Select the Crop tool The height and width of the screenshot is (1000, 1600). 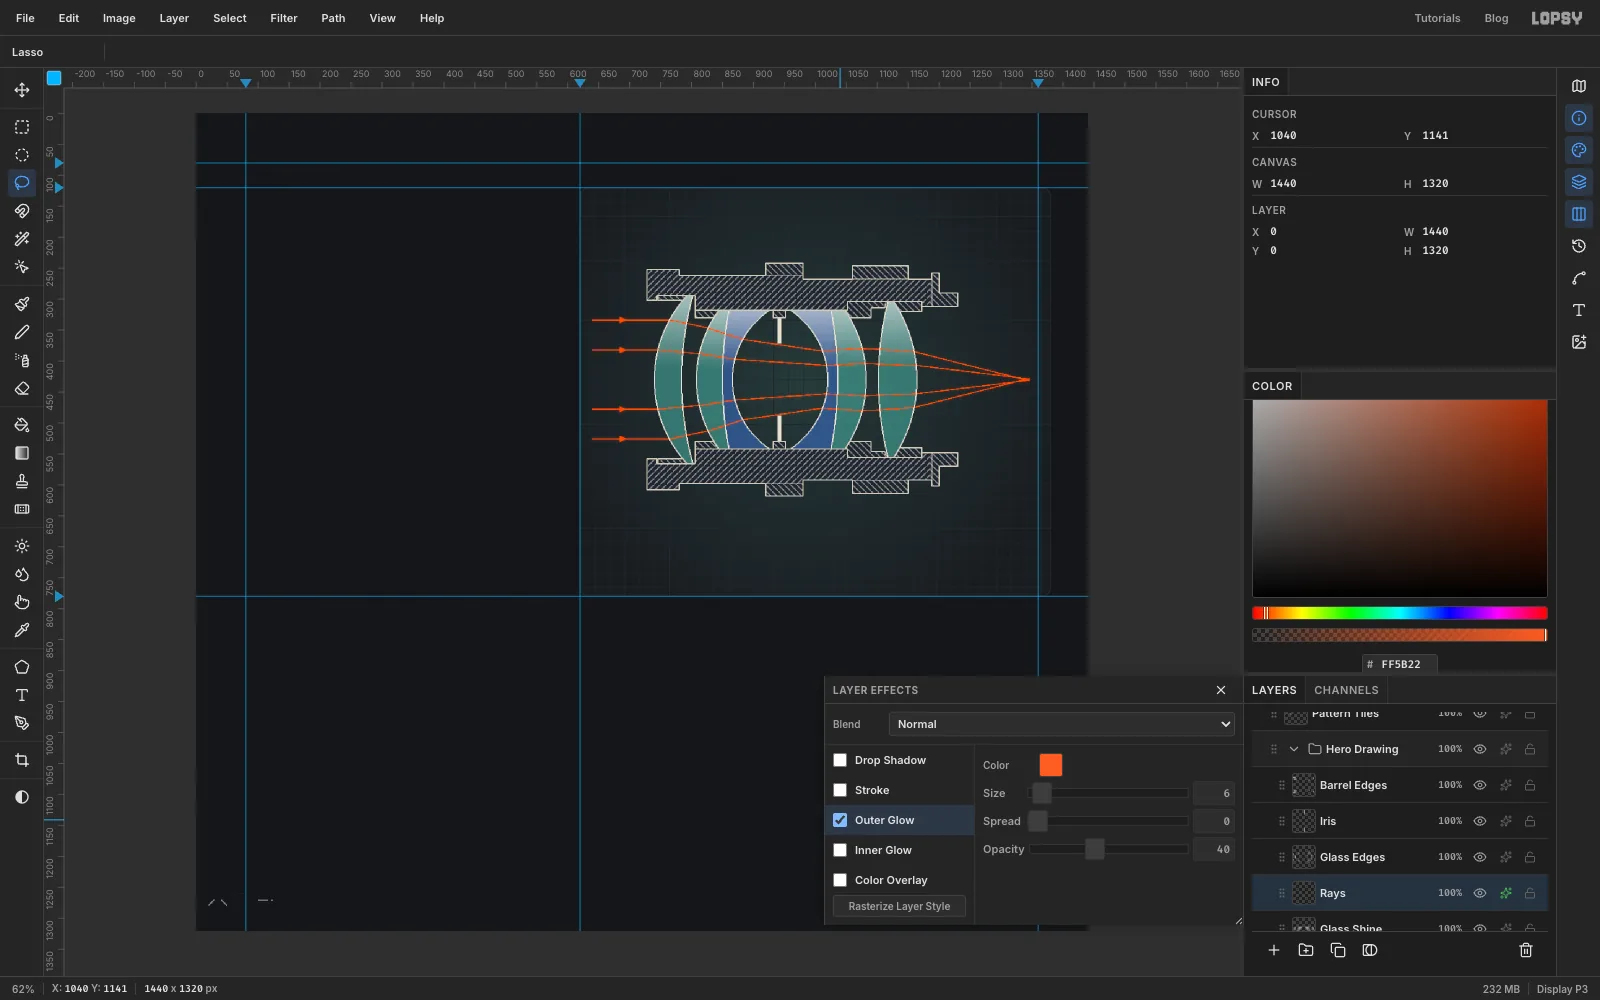(22, 760)
